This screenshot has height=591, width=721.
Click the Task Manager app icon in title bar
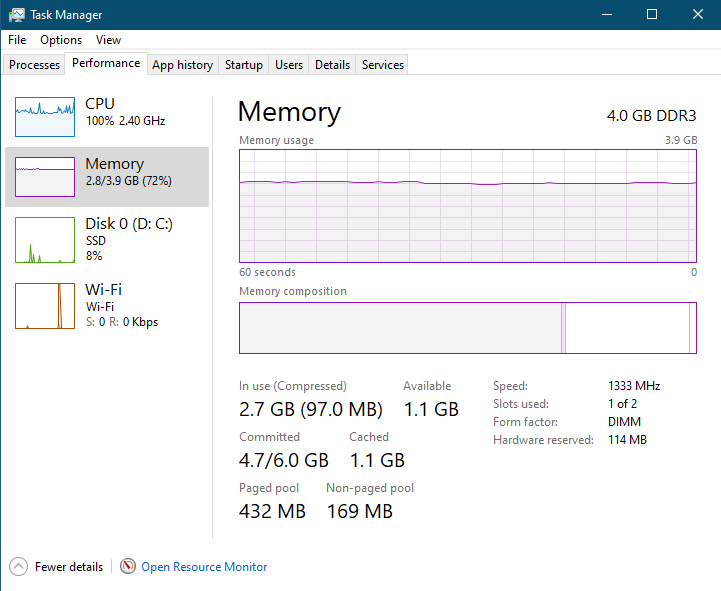(x=17, y=15)
